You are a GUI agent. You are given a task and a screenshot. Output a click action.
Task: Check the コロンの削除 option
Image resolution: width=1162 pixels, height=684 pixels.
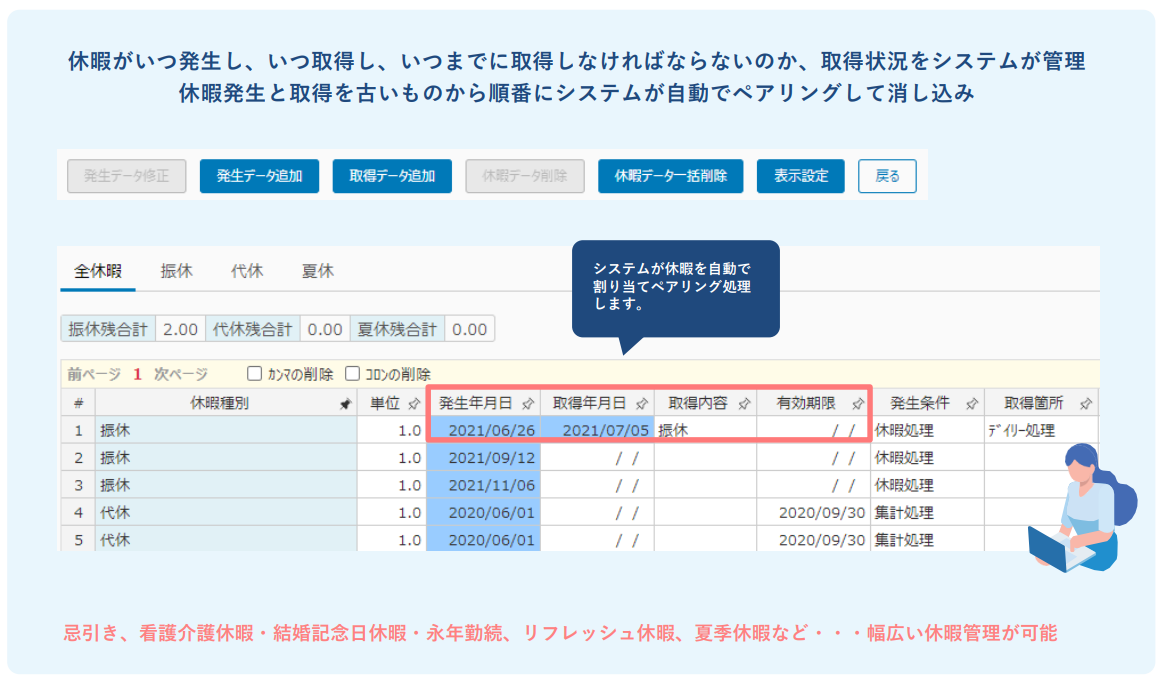(x=352, y=374)
